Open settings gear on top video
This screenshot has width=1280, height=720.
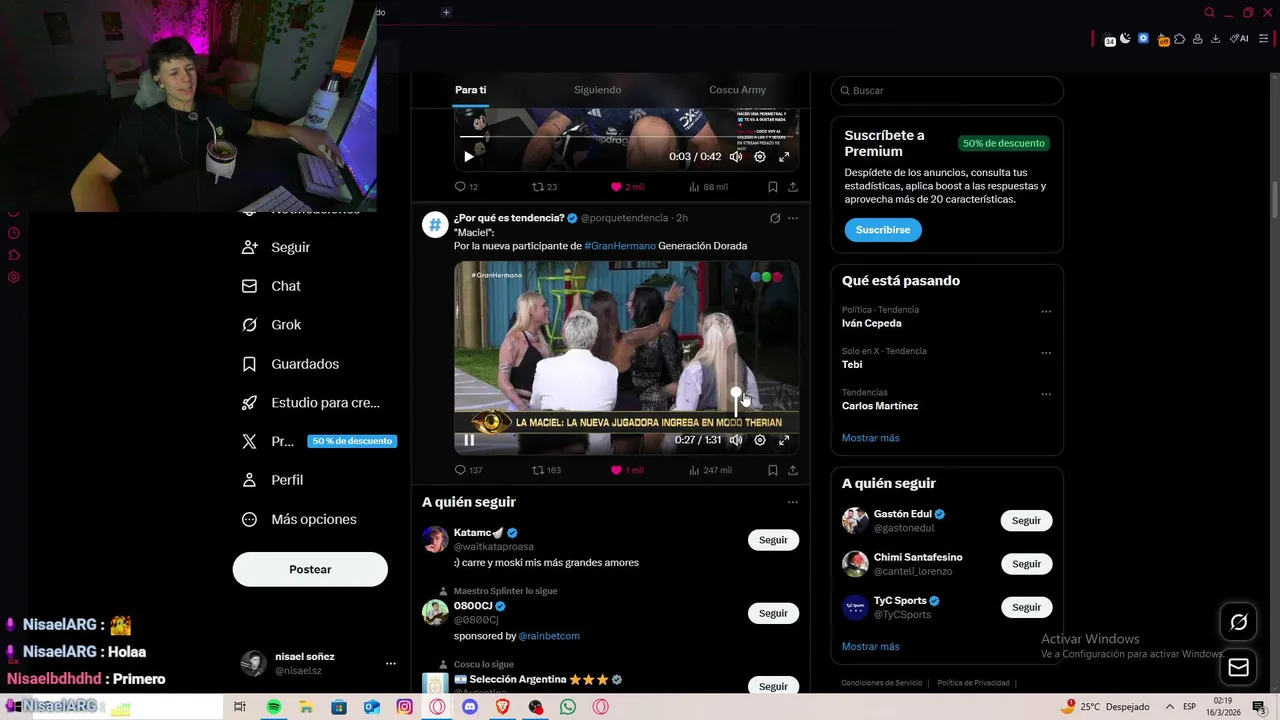pos(760,157)
